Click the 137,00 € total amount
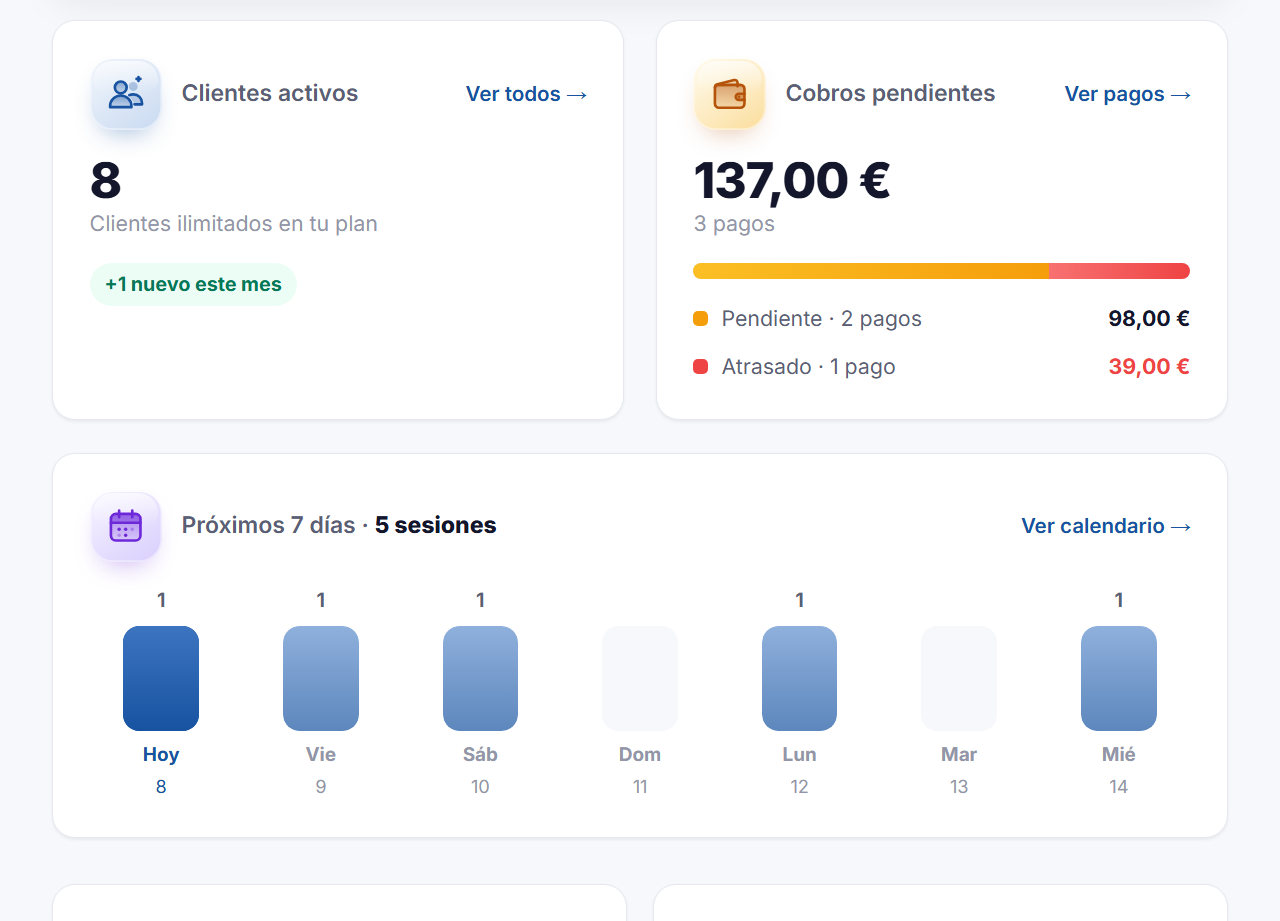Screen dimensions: 1280x921 pos(792,181)
